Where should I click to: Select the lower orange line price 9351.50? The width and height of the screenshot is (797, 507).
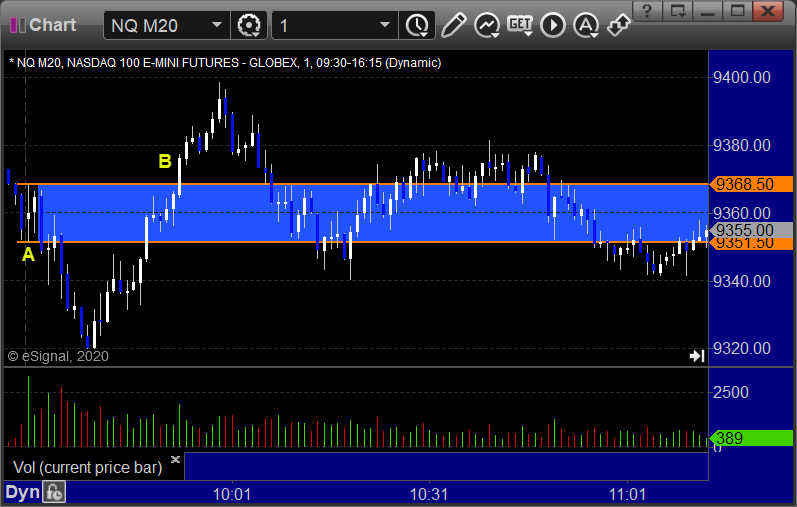click(751, 244)
